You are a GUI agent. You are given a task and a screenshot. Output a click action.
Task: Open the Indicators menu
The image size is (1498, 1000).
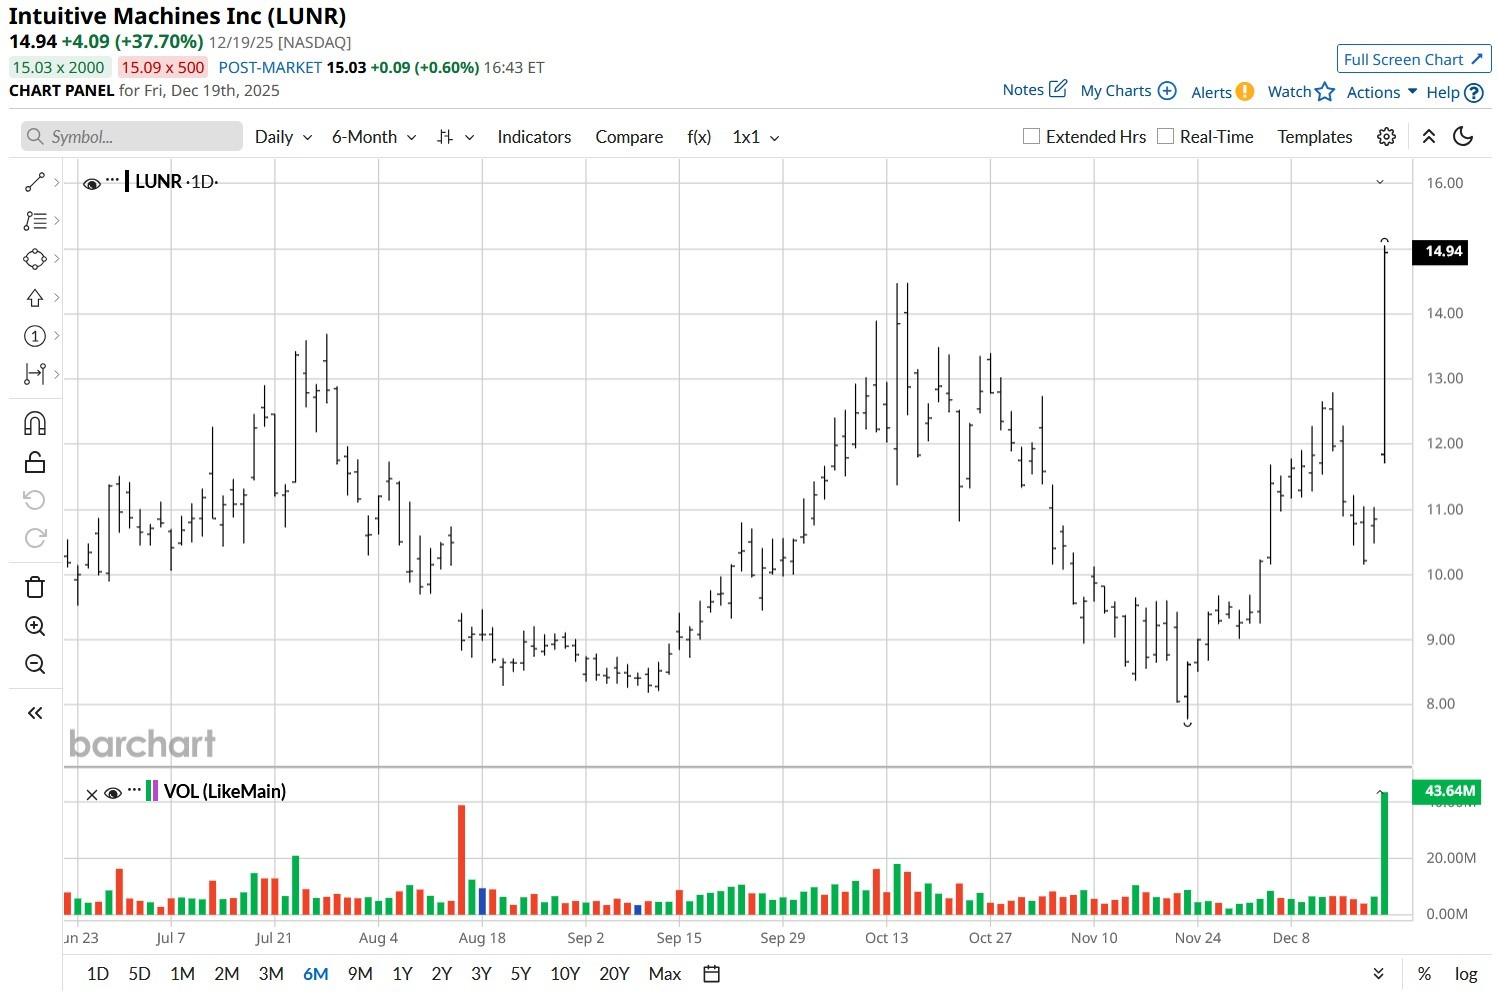pyautogui.click(x=534, y=137)
